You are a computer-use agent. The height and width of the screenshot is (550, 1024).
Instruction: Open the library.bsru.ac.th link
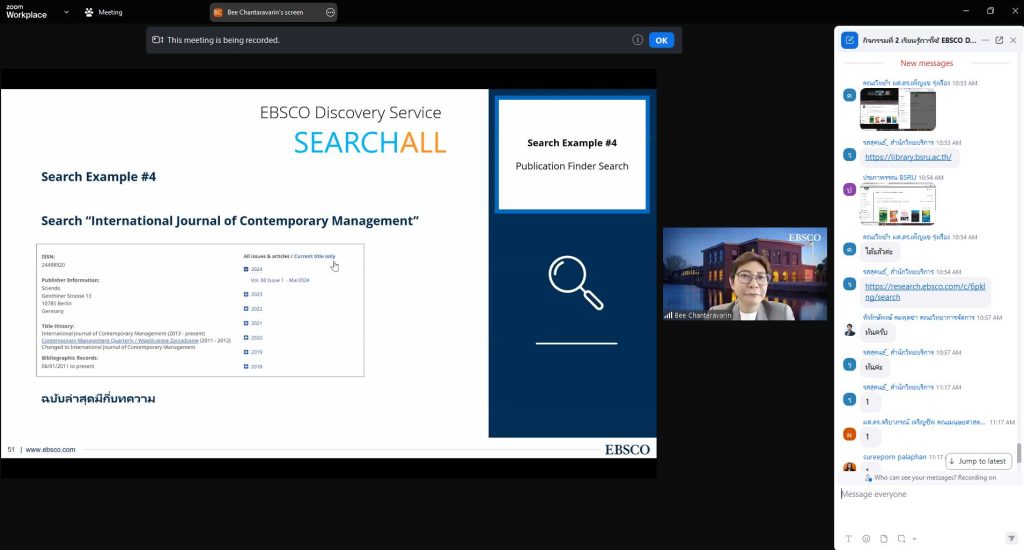(x=908, y=157)
